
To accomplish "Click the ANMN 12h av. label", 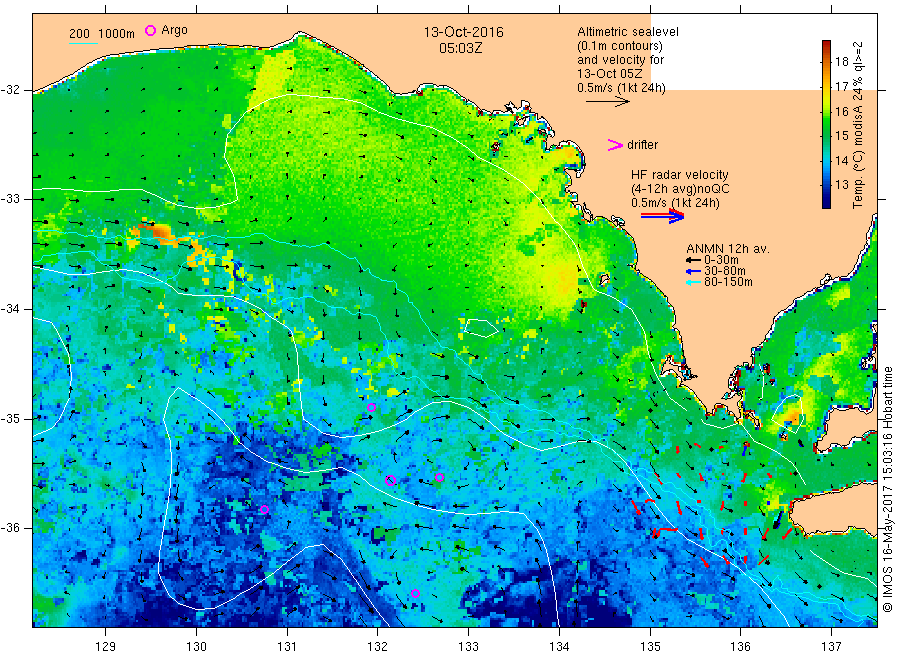I will (728, 249).
